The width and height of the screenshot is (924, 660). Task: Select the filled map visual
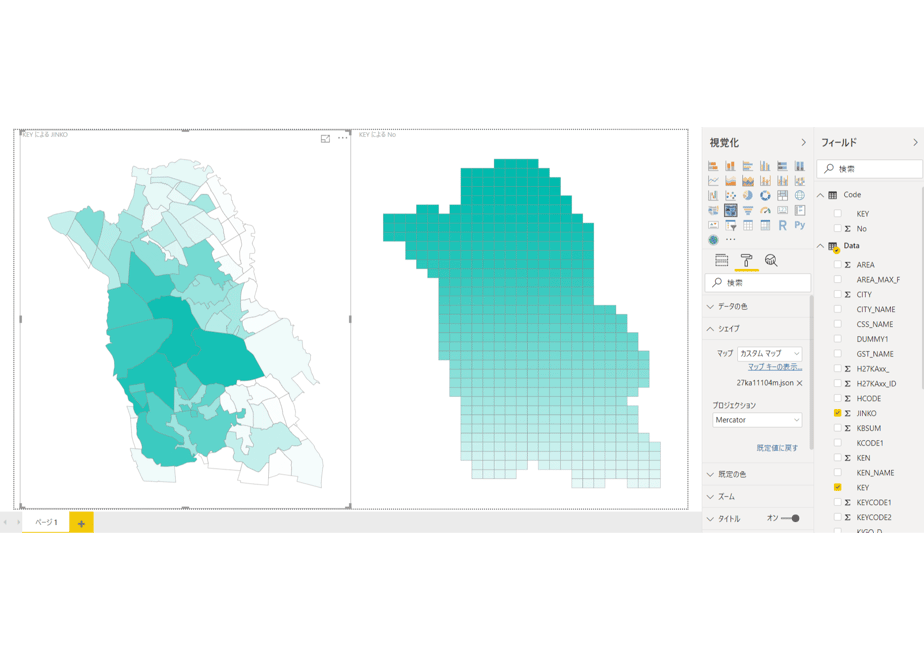tap(713, 210)
